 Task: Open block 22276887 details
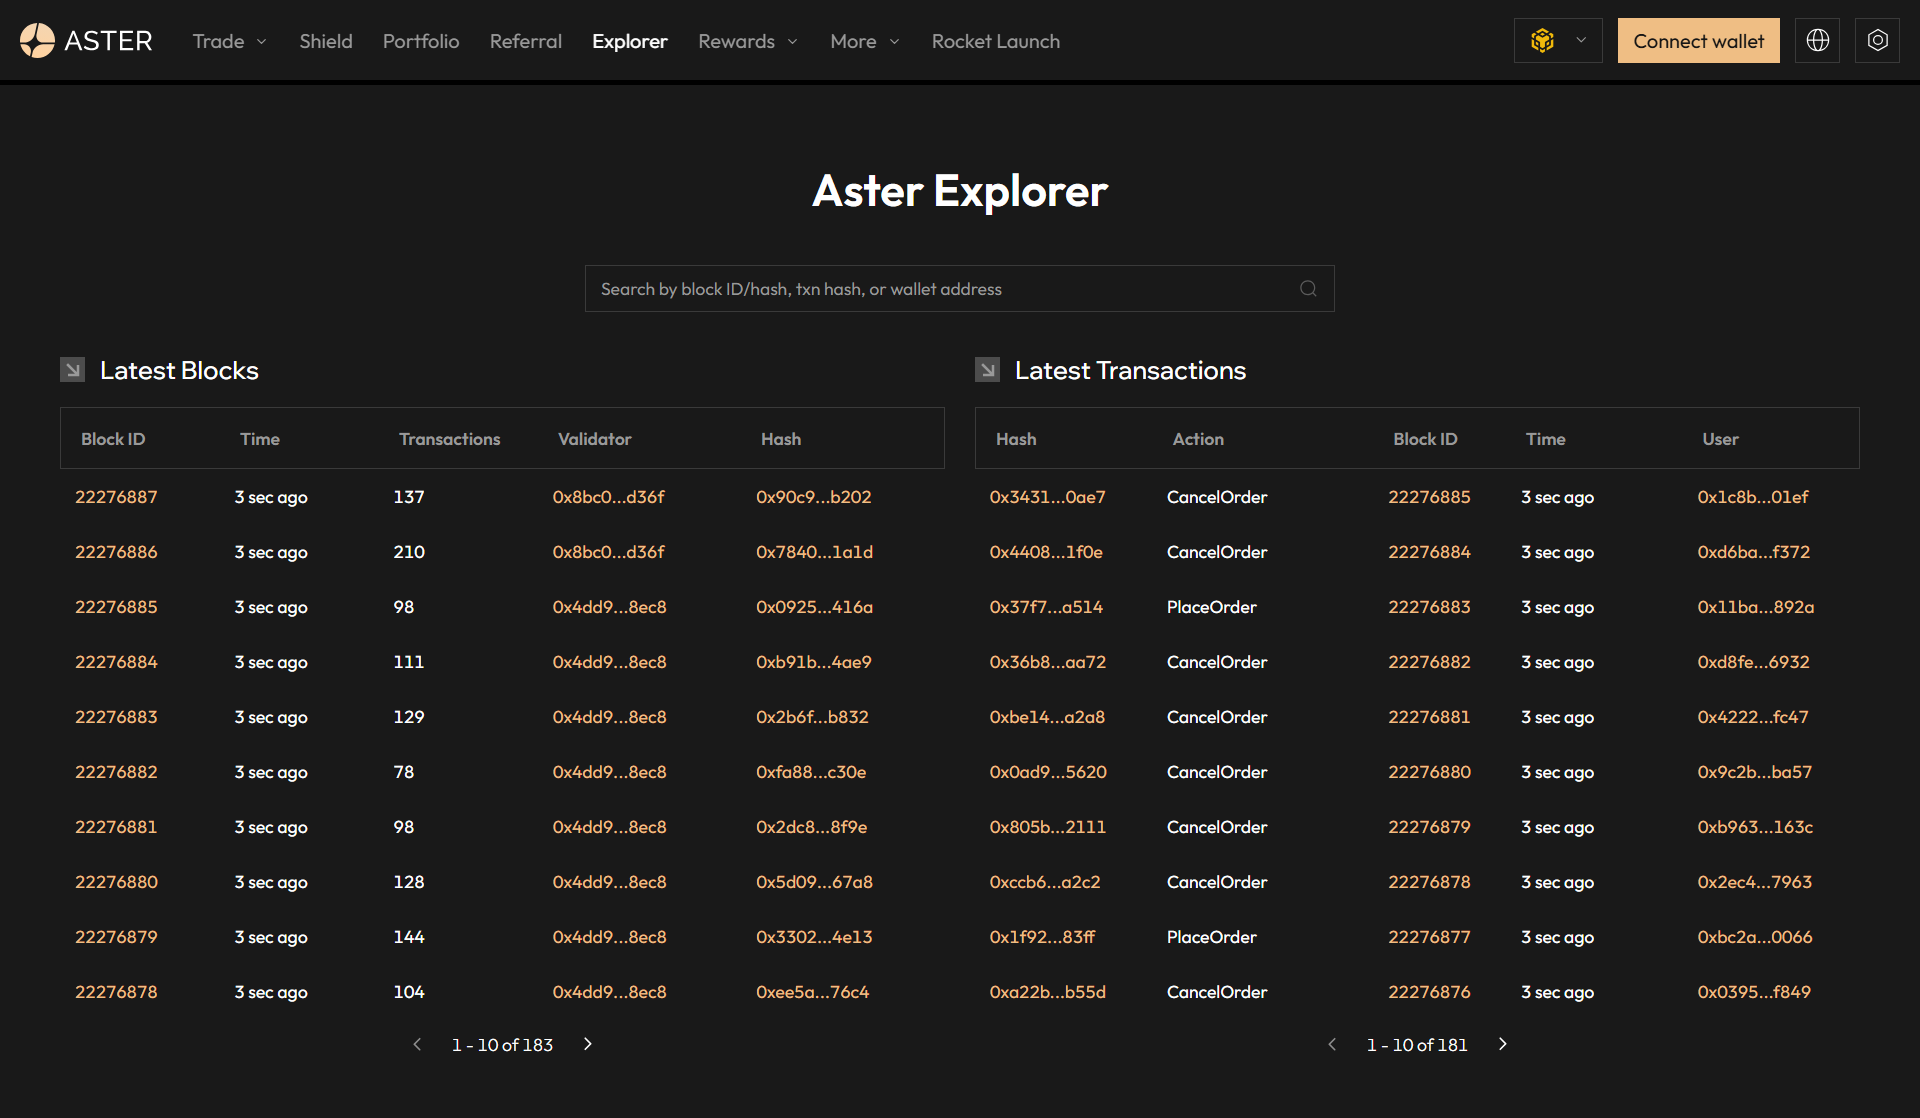click(116, 497)
